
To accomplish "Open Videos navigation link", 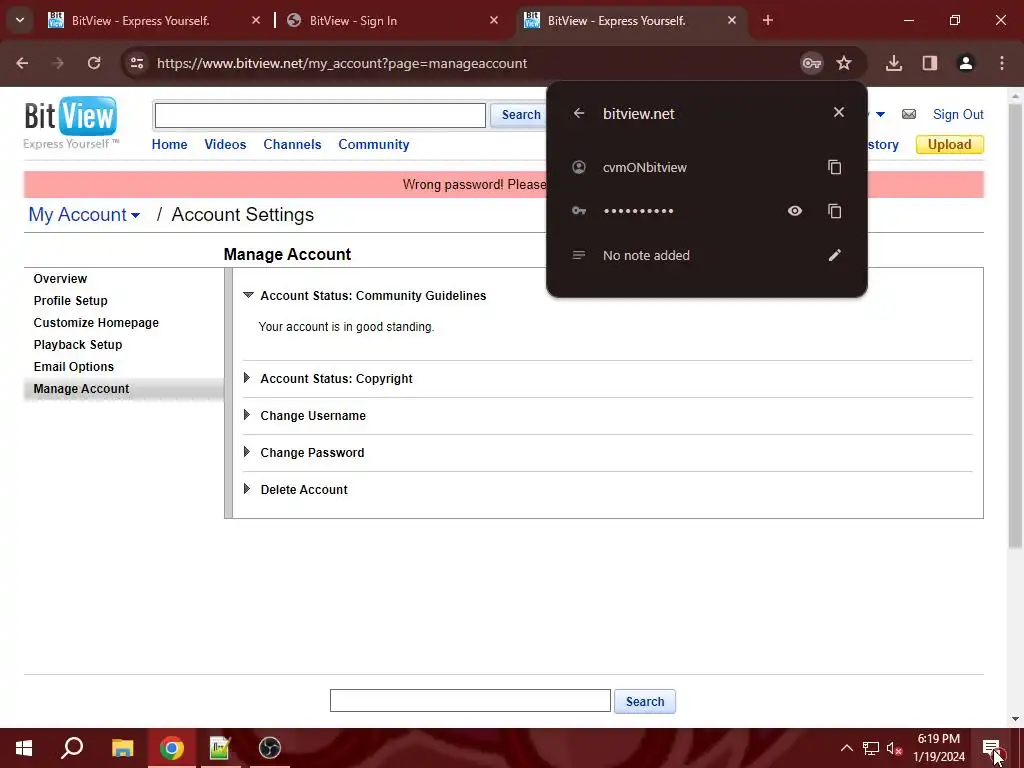I will (x=225, y=144).
